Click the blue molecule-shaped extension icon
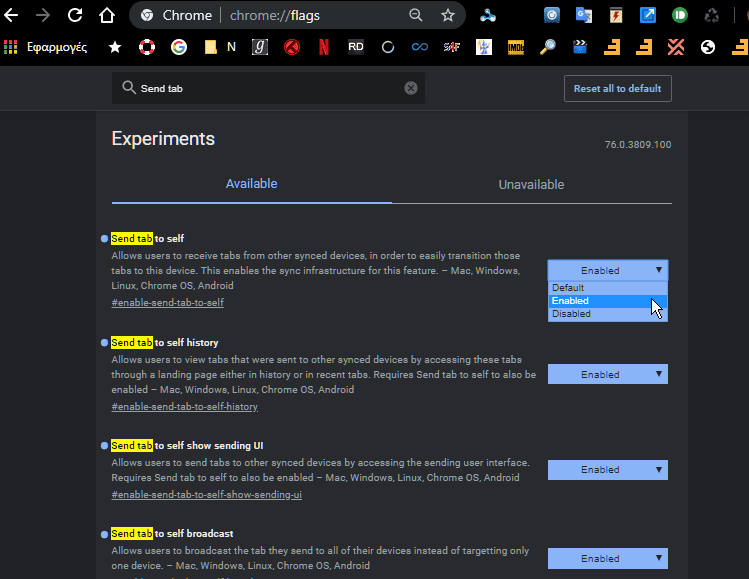This screenshot has height=579, width=749. (x=488, y=15)
